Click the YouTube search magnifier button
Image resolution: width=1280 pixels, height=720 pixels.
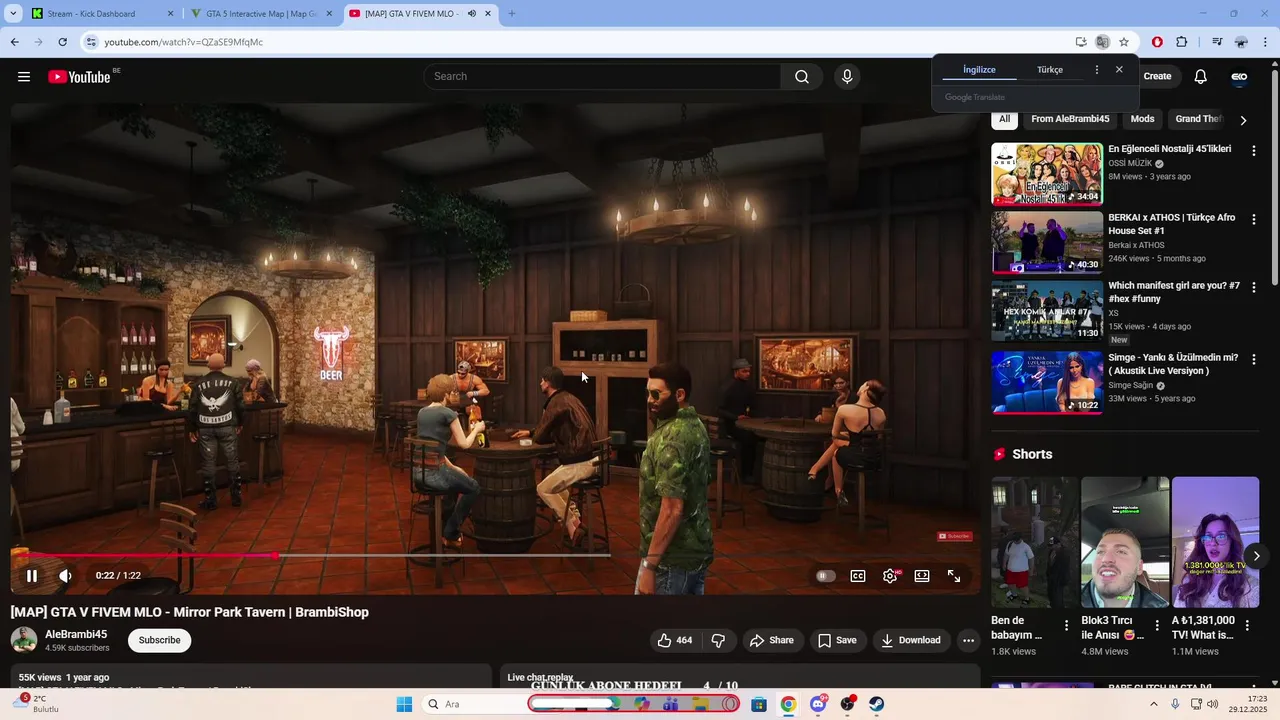coord(802,77)
